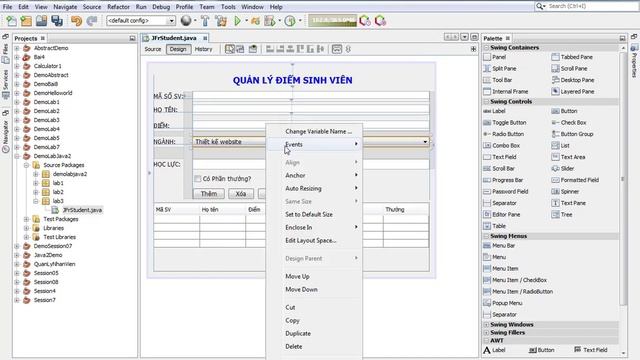Screen dimensions: 640x360
Task: Click the Xóa button in form
Action: [240, 193]
